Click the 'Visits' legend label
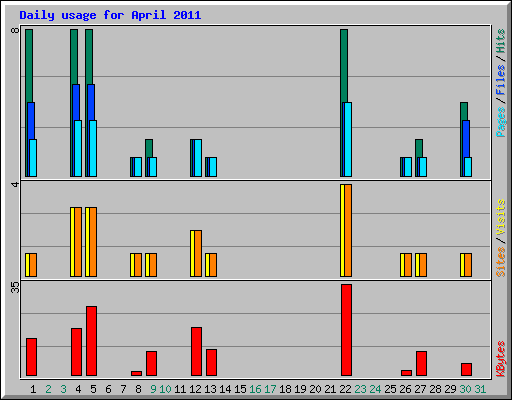 500,217
